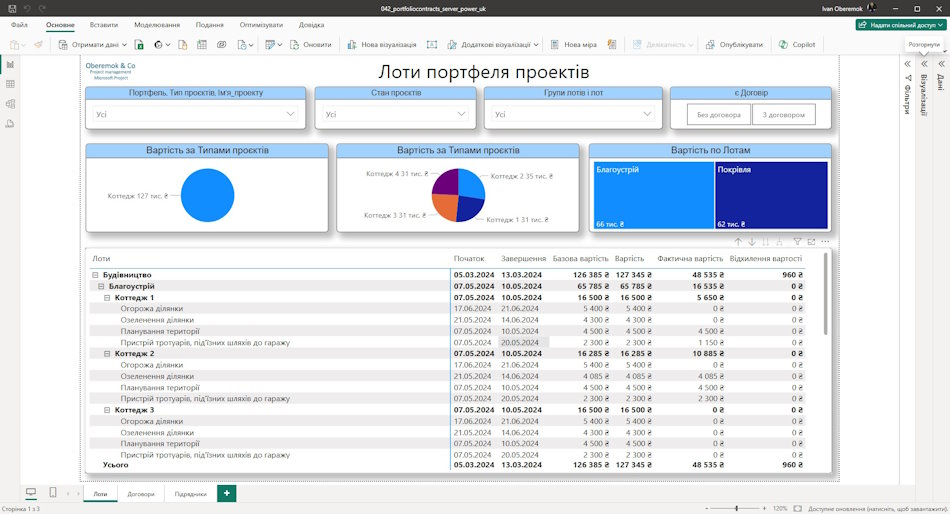Click the filter funnel icon on visual
This screenshot has height=514, width=950.
click(797, 242)
